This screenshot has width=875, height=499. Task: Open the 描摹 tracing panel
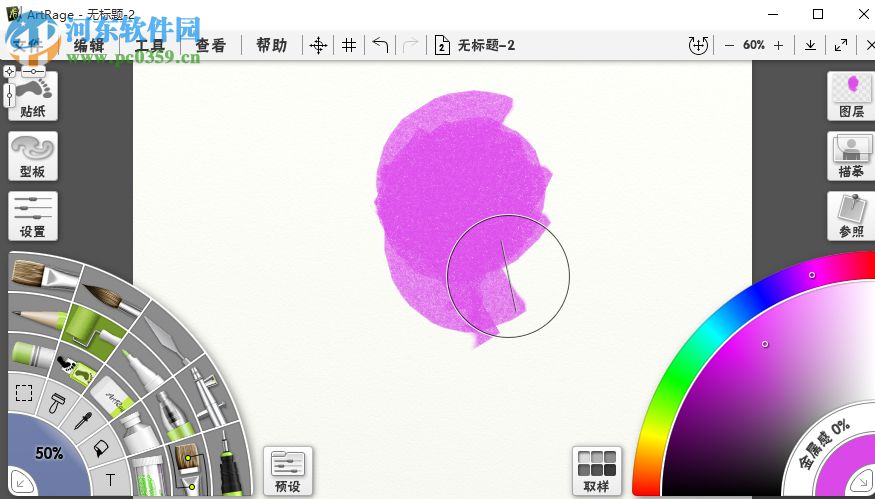tap(851, 156)
